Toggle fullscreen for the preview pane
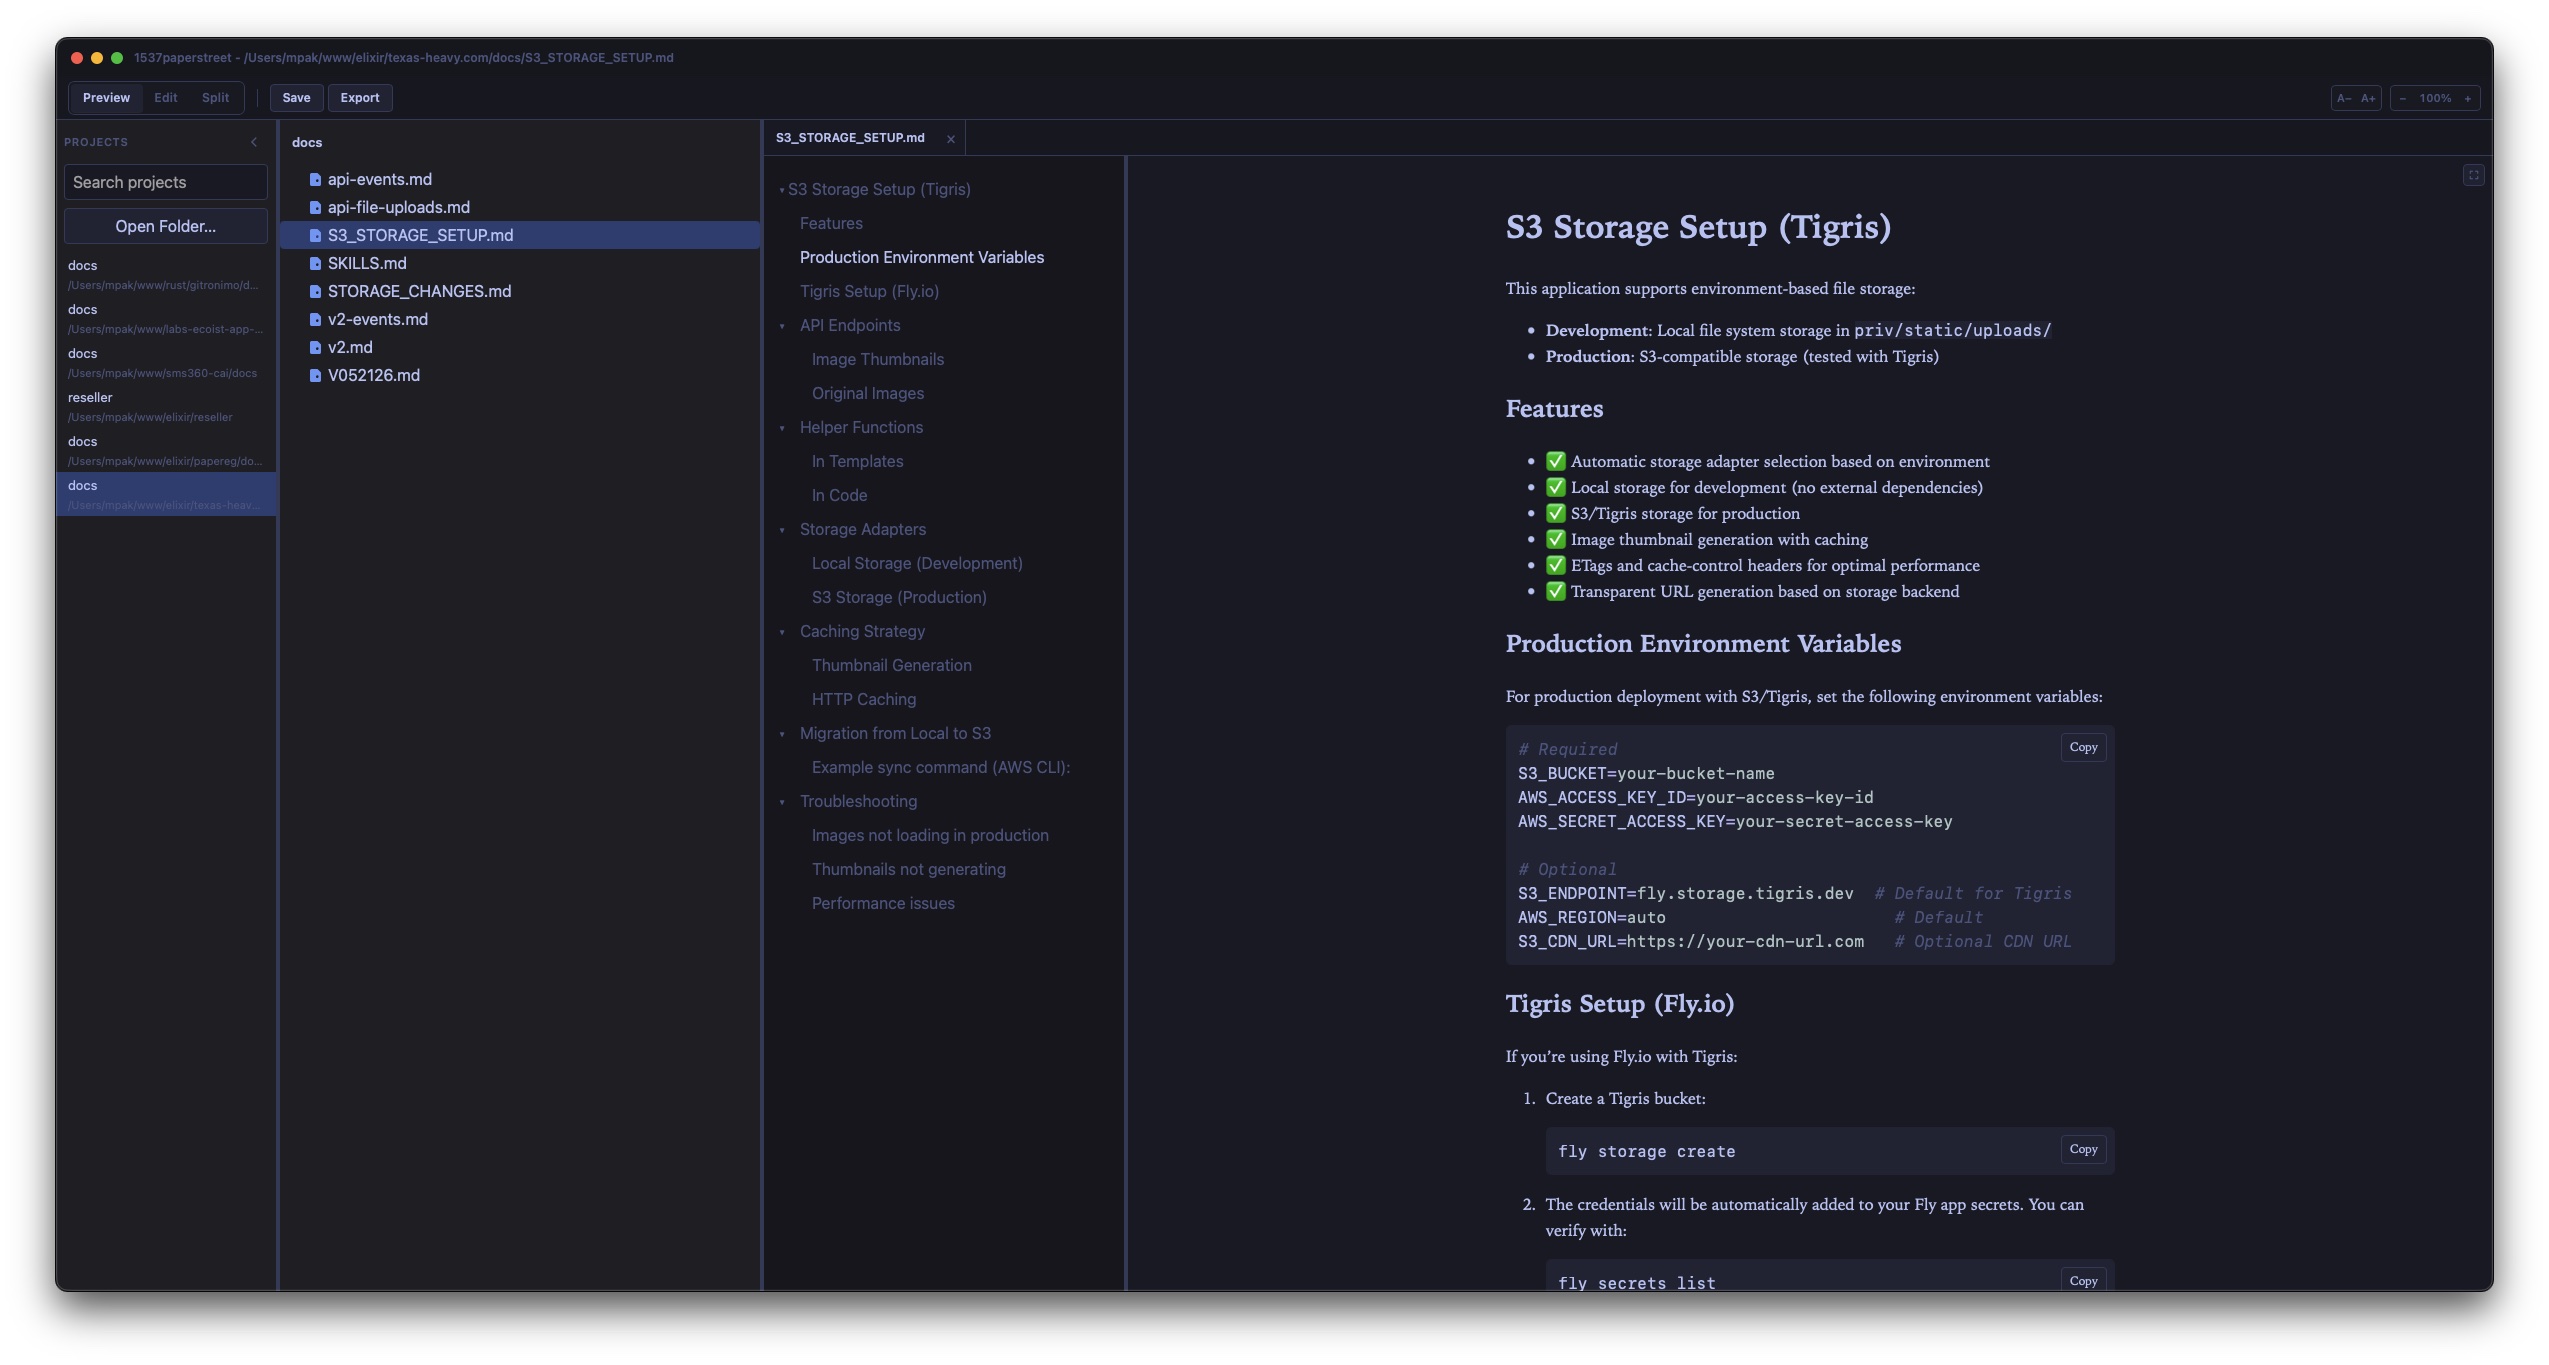2549x1365 pixels. (2473, 175)
